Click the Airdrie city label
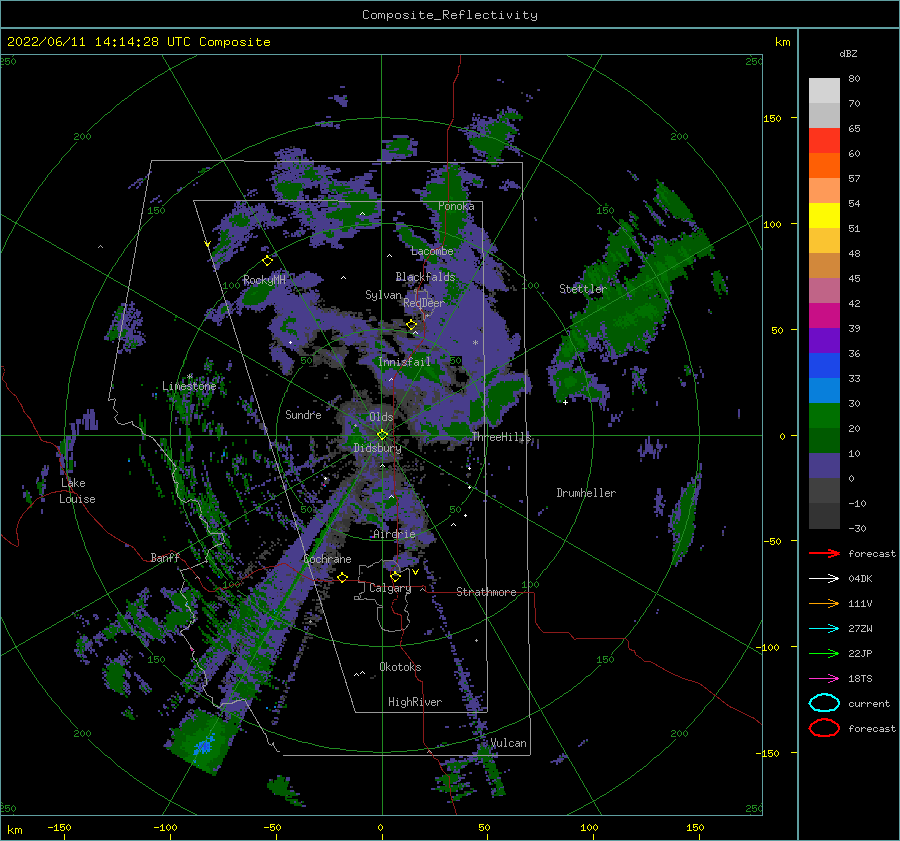This screenshot has height=841, width=900. tap(394, 534)
